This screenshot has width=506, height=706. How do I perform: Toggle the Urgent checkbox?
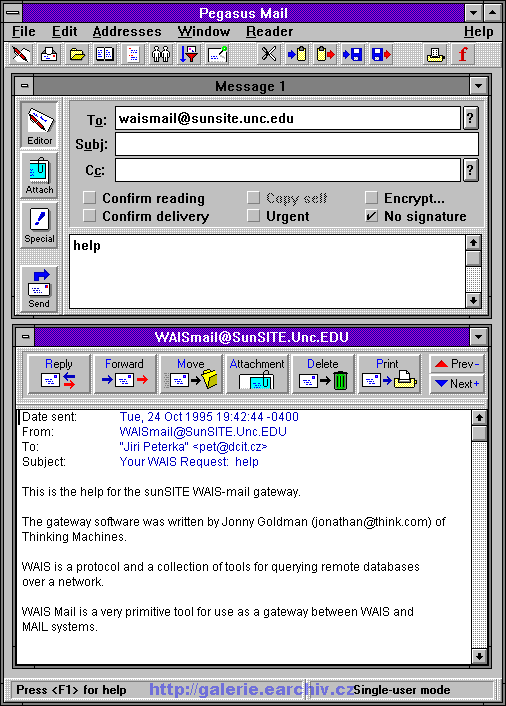point(253,216)
